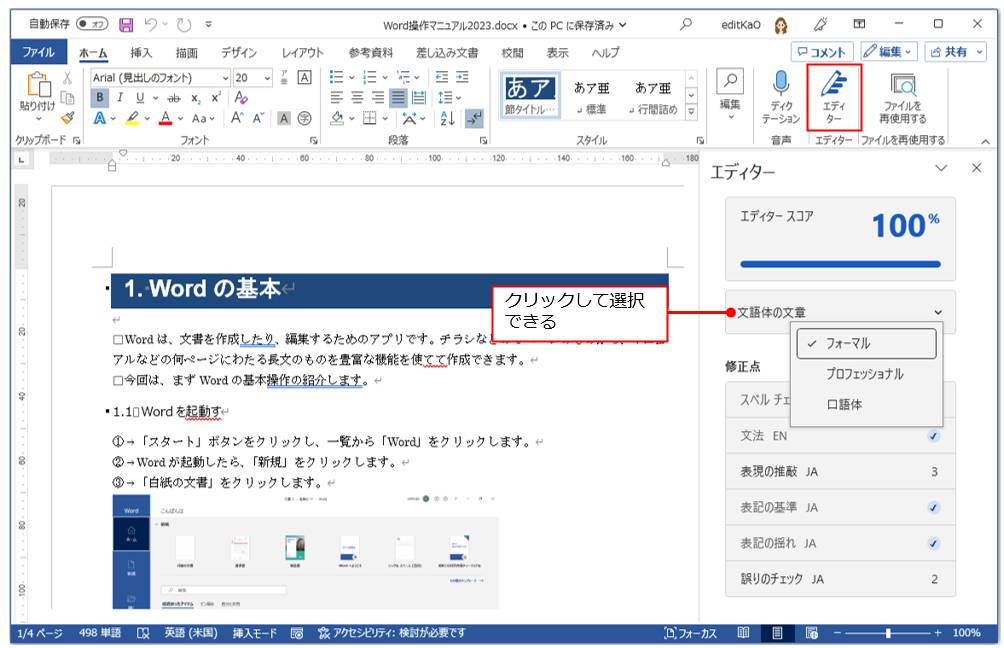1004x648 pixels.
Task: Start Dictation (ディクテーション) microphone
Action: pos(781,97)
